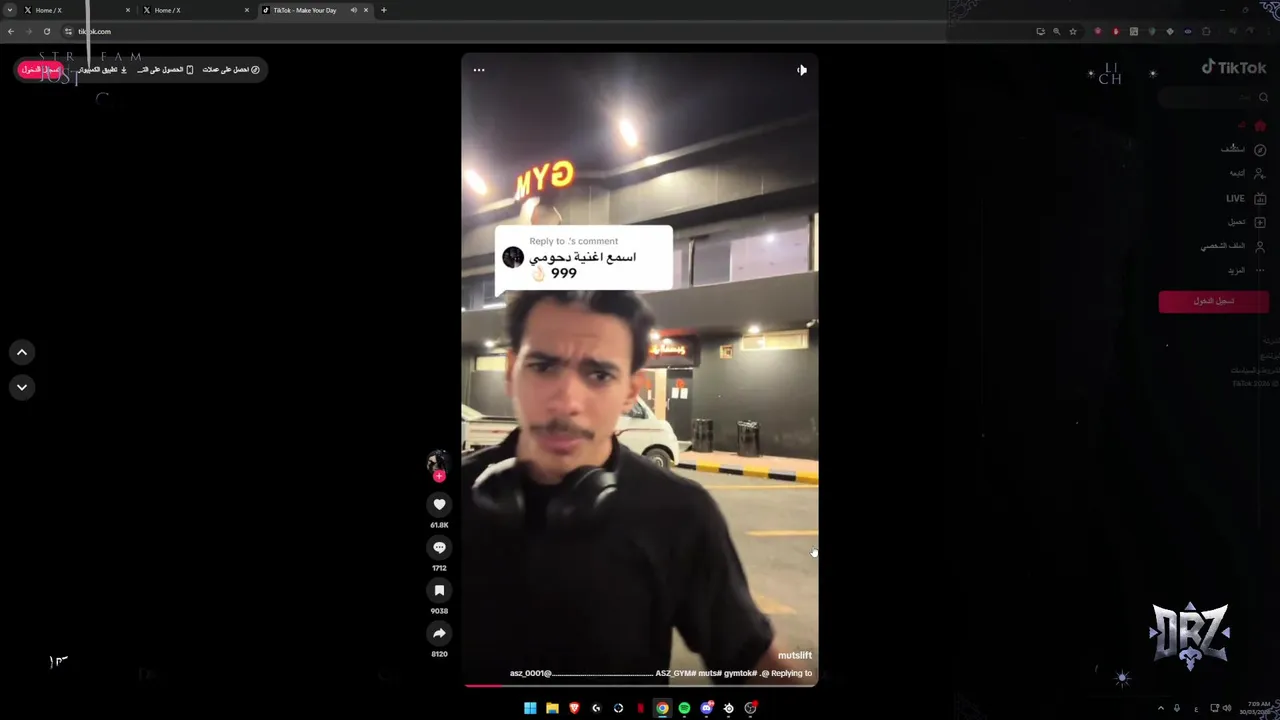Click the TikTok logo in the sidebar
Image resolution: width=1280 pixels, height=720 pixels.
pos(1234,68)
